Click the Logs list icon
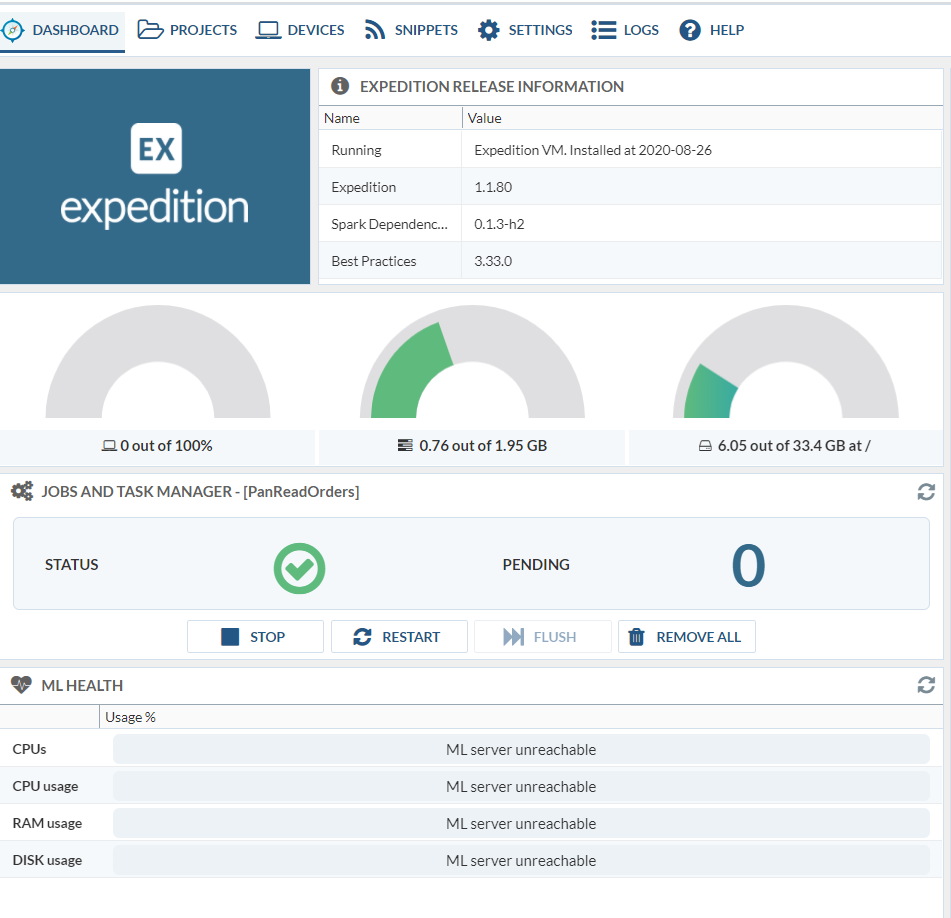The height and width of the screenshot is (918, 951). pos(603,30)
